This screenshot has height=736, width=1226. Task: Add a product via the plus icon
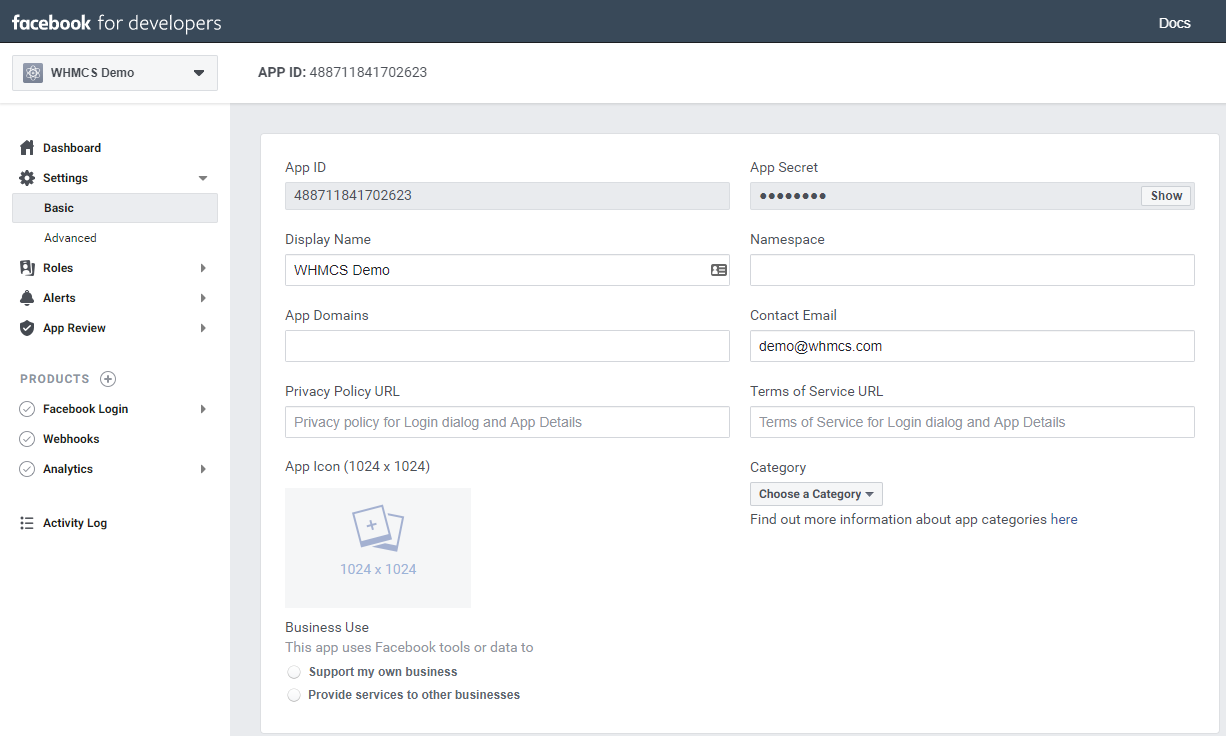[x=108, y=379]
